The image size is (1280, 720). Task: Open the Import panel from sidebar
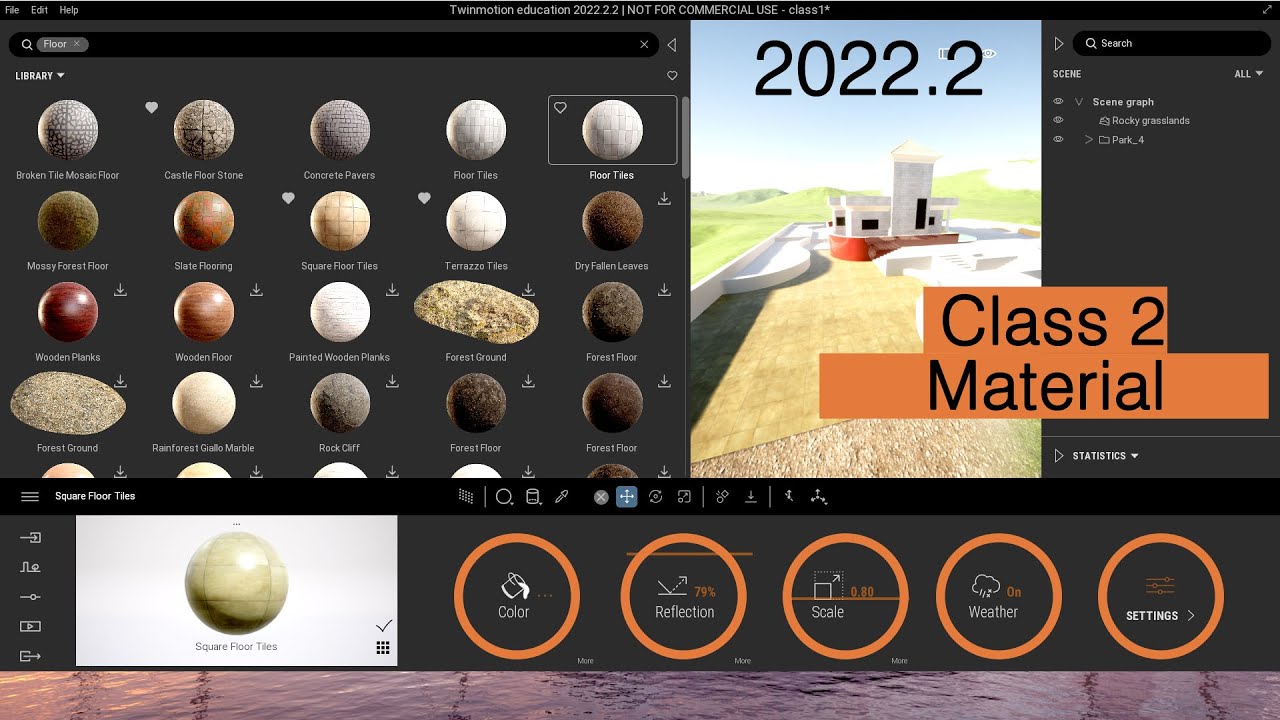pos(30,538)
